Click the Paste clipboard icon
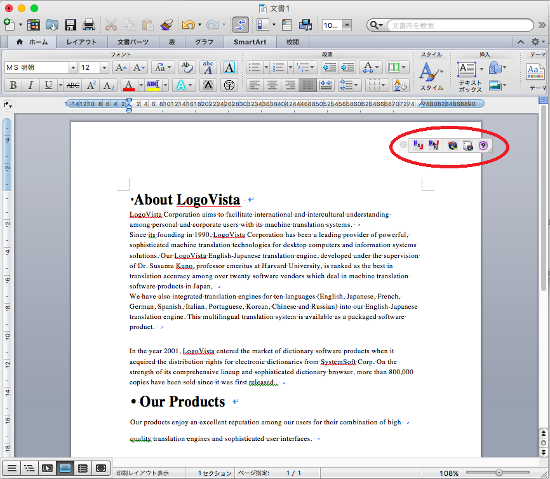550x479 pixels. tap(148, 25)
